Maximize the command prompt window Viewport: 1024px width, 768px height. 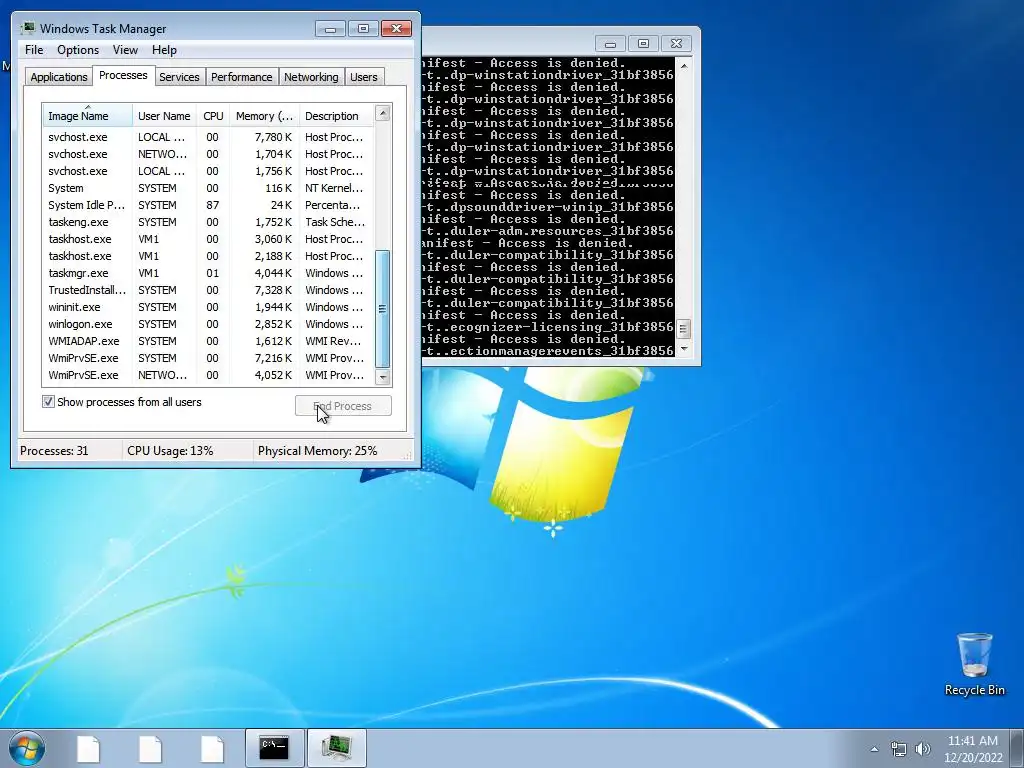click(x=643, y=44)
